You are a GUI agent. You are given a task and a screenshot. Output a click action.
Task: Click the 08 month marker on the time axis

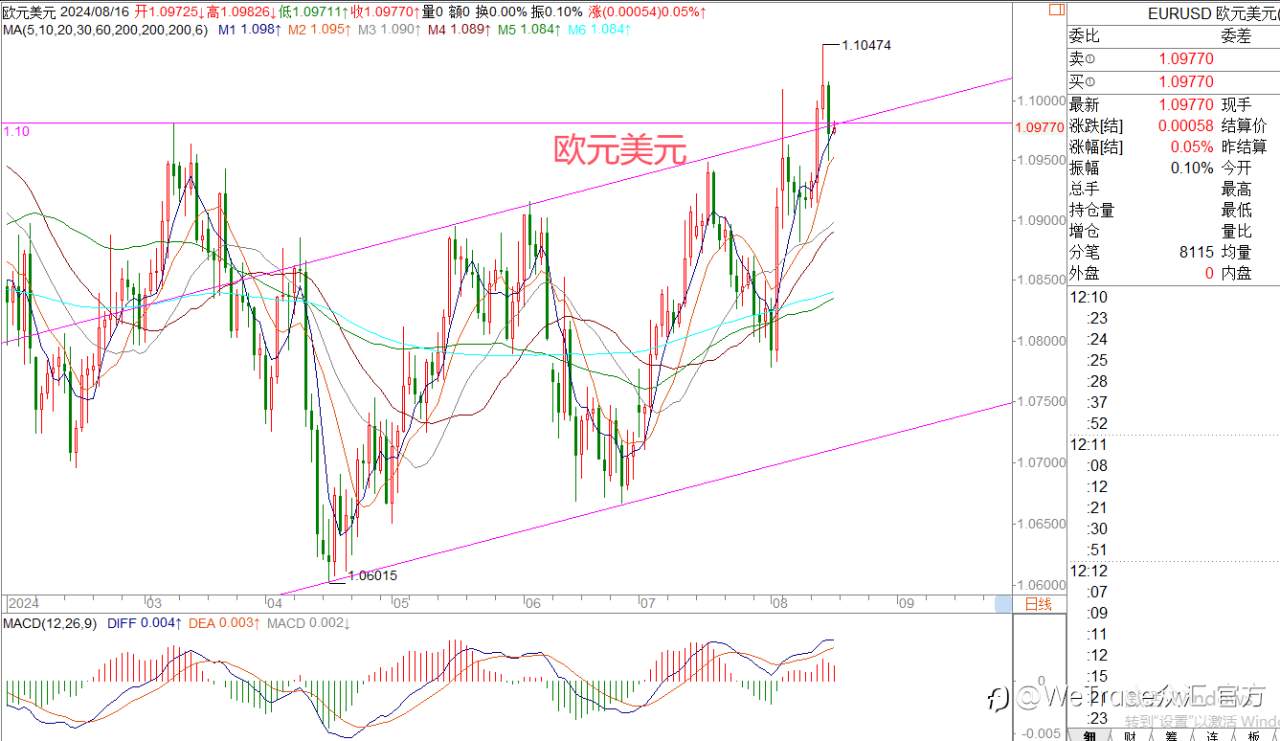click(x=779, y=604)
